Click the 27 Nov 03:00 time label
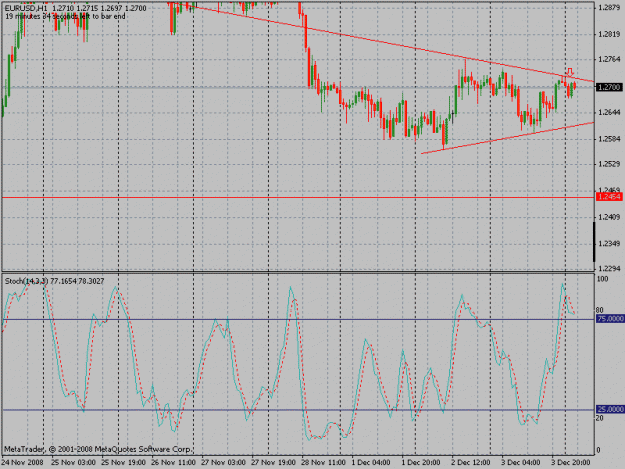The image size is (625, 469). pos(224,462)
